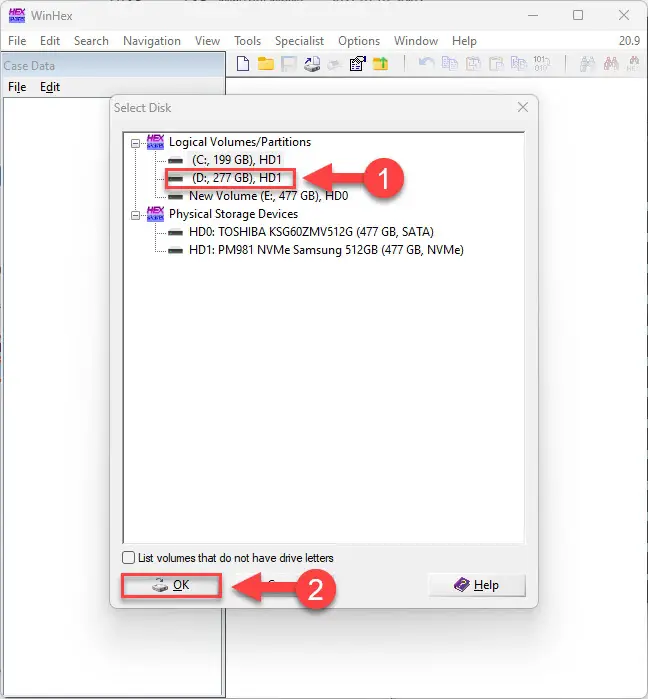
Task: Select the (D:, 277 GB), HD1 volume
Action: coord(237,178)
